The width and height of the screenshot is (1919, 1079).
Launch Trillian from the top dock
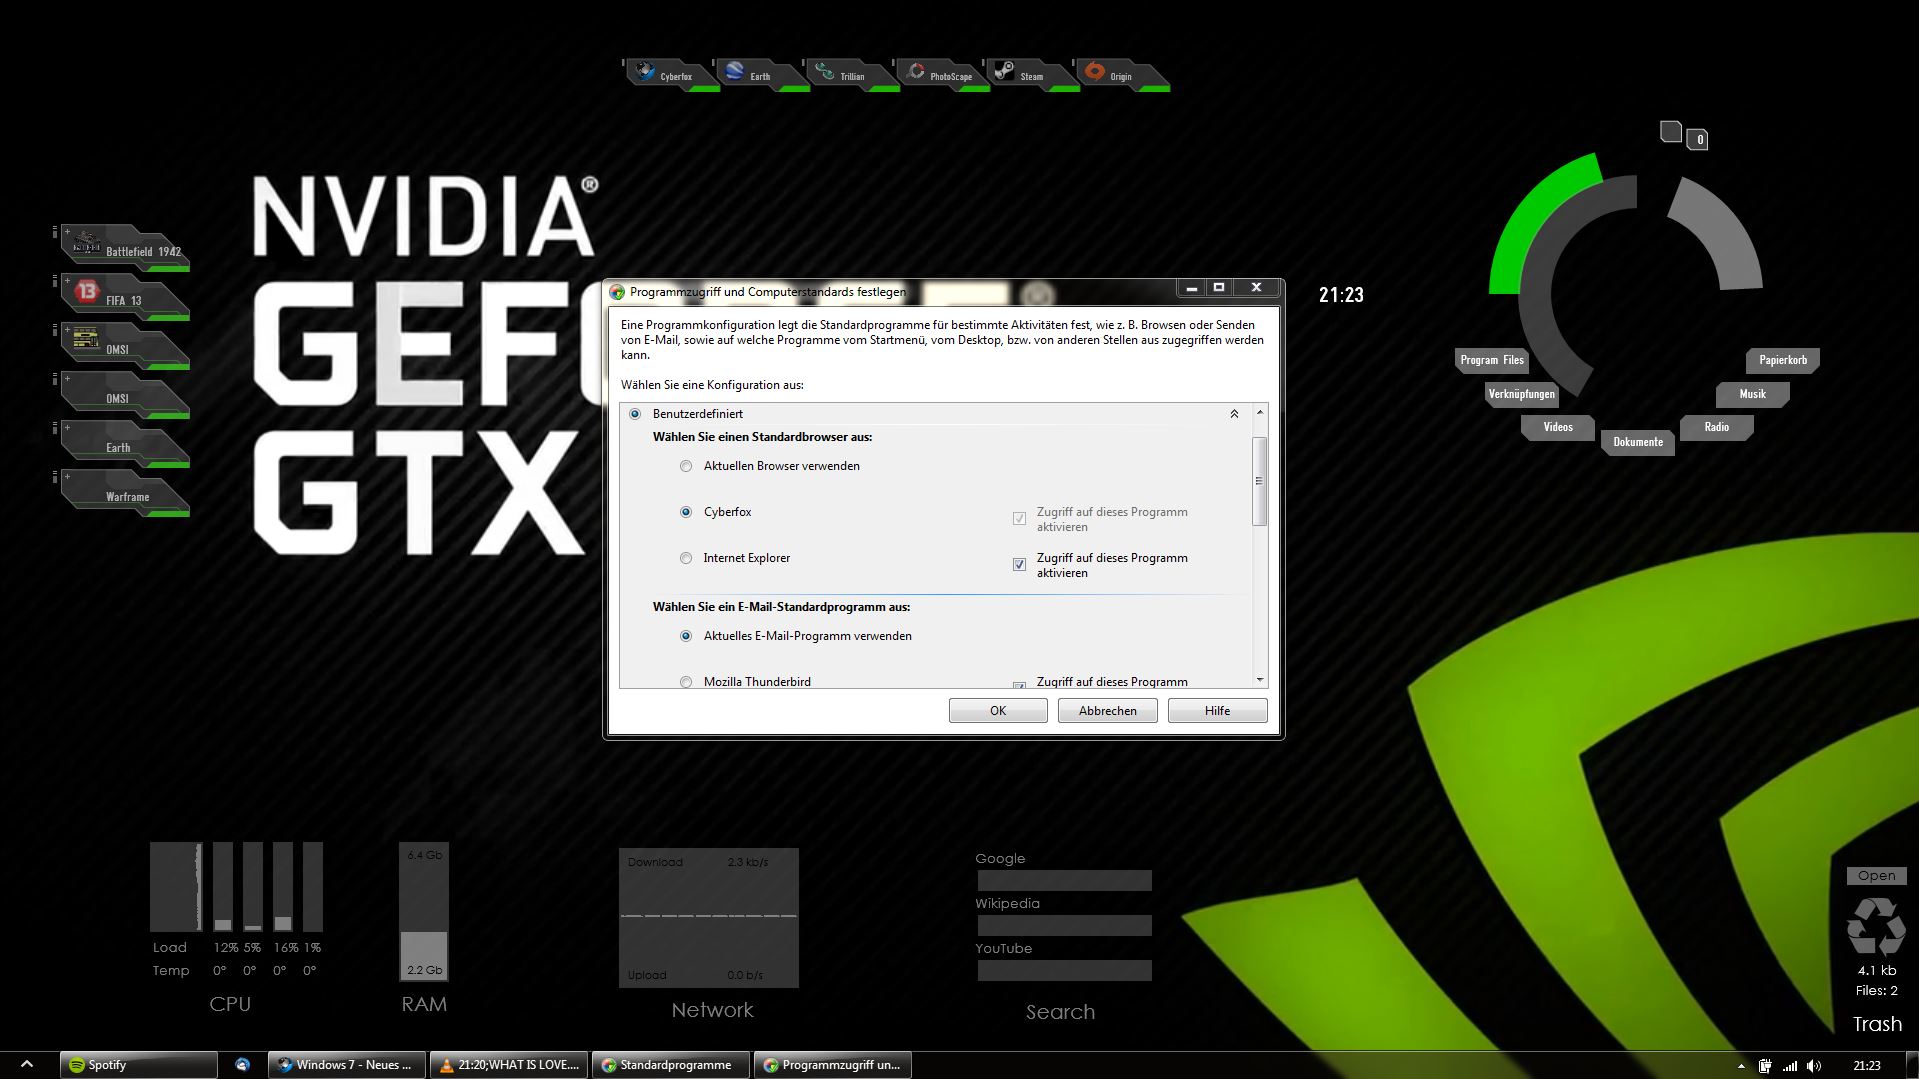pyautogui.click(x=851, y=74)
